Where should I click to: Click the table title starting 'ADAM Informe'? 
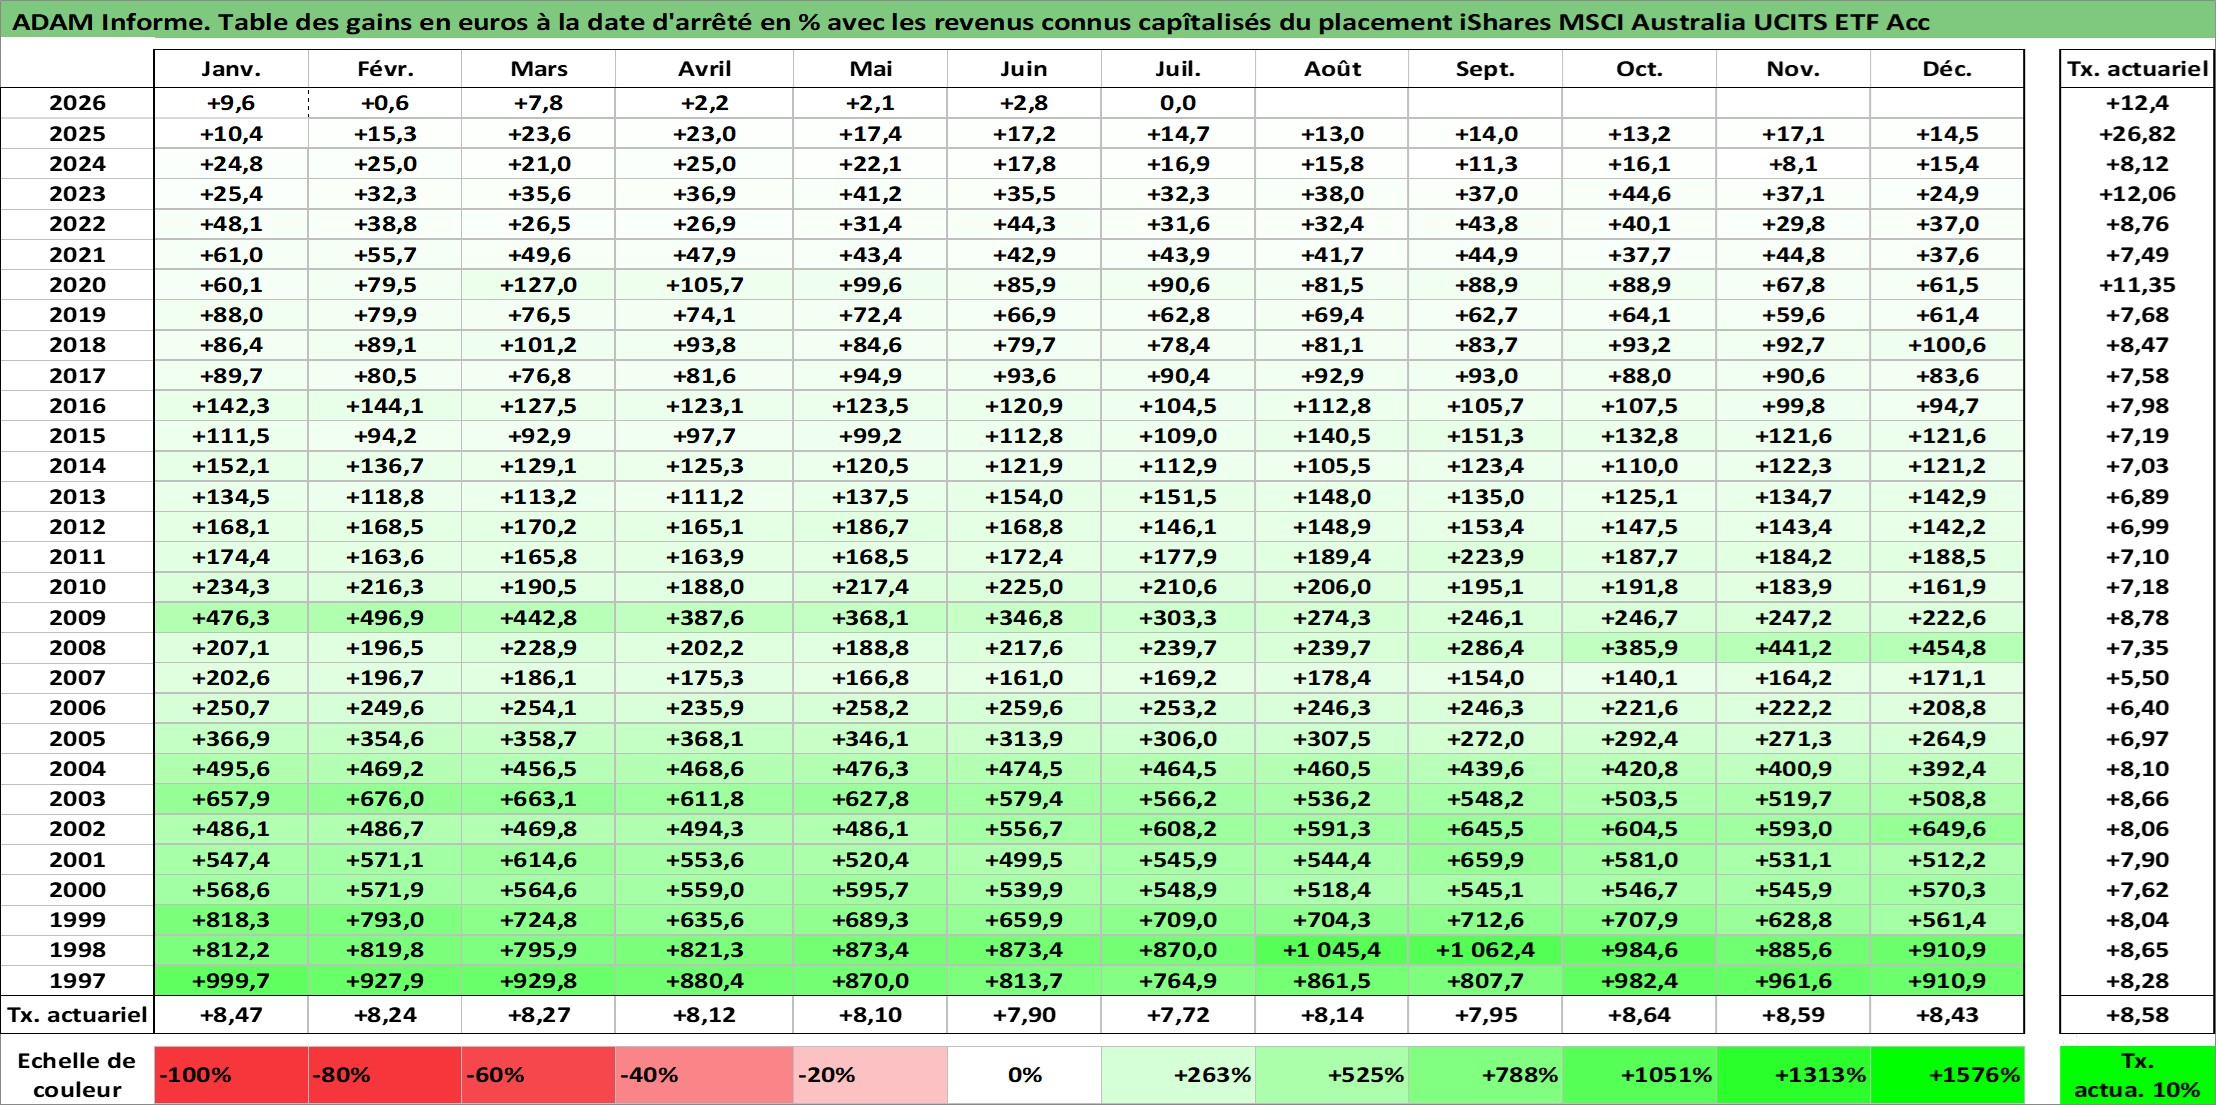tap(971, 21)
